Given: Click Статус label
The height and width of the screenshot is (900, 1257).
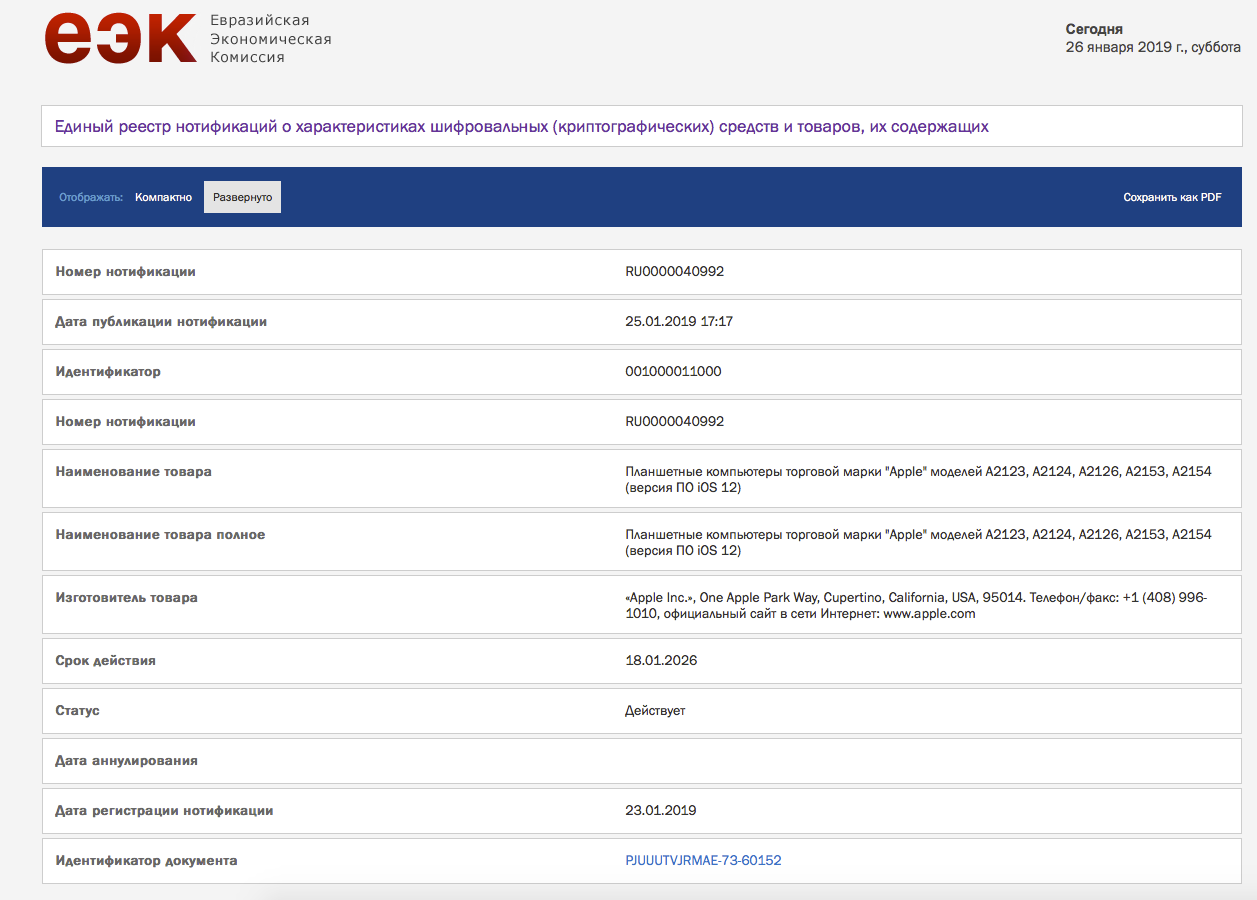Looking at the screenshot, I should 77,710.
